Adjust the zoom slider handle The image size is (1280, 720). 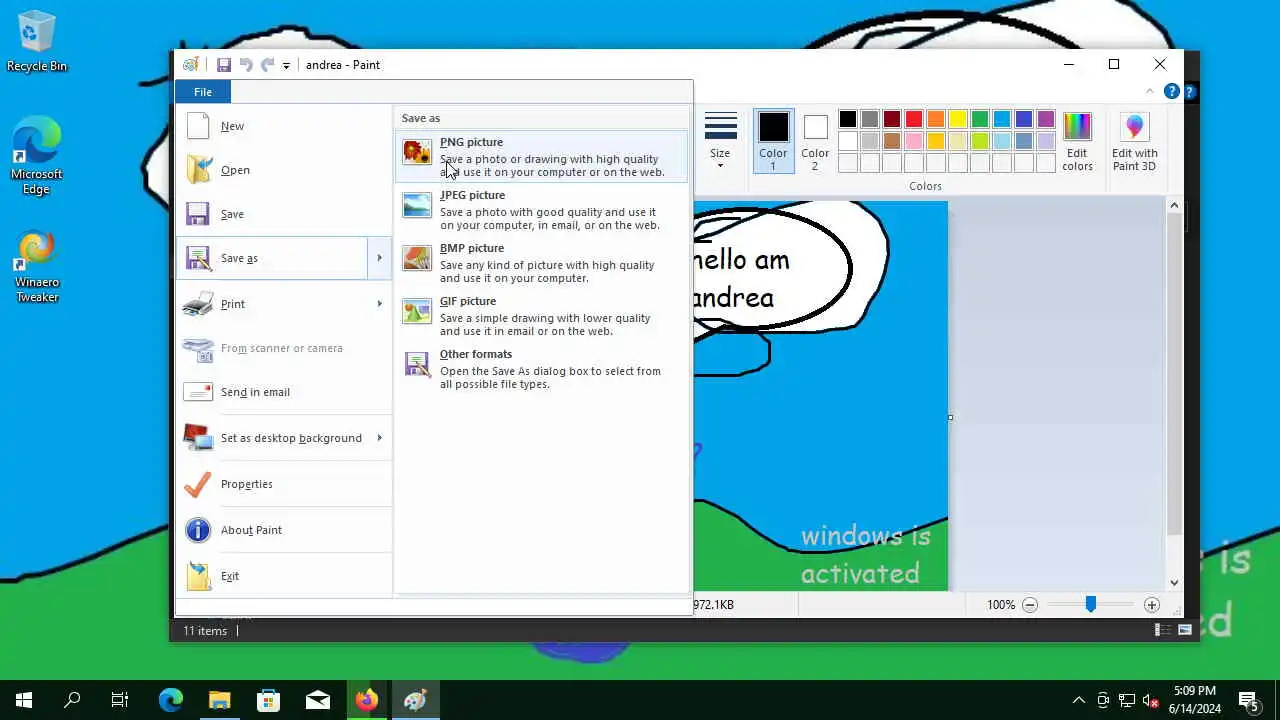[1091, 605]
